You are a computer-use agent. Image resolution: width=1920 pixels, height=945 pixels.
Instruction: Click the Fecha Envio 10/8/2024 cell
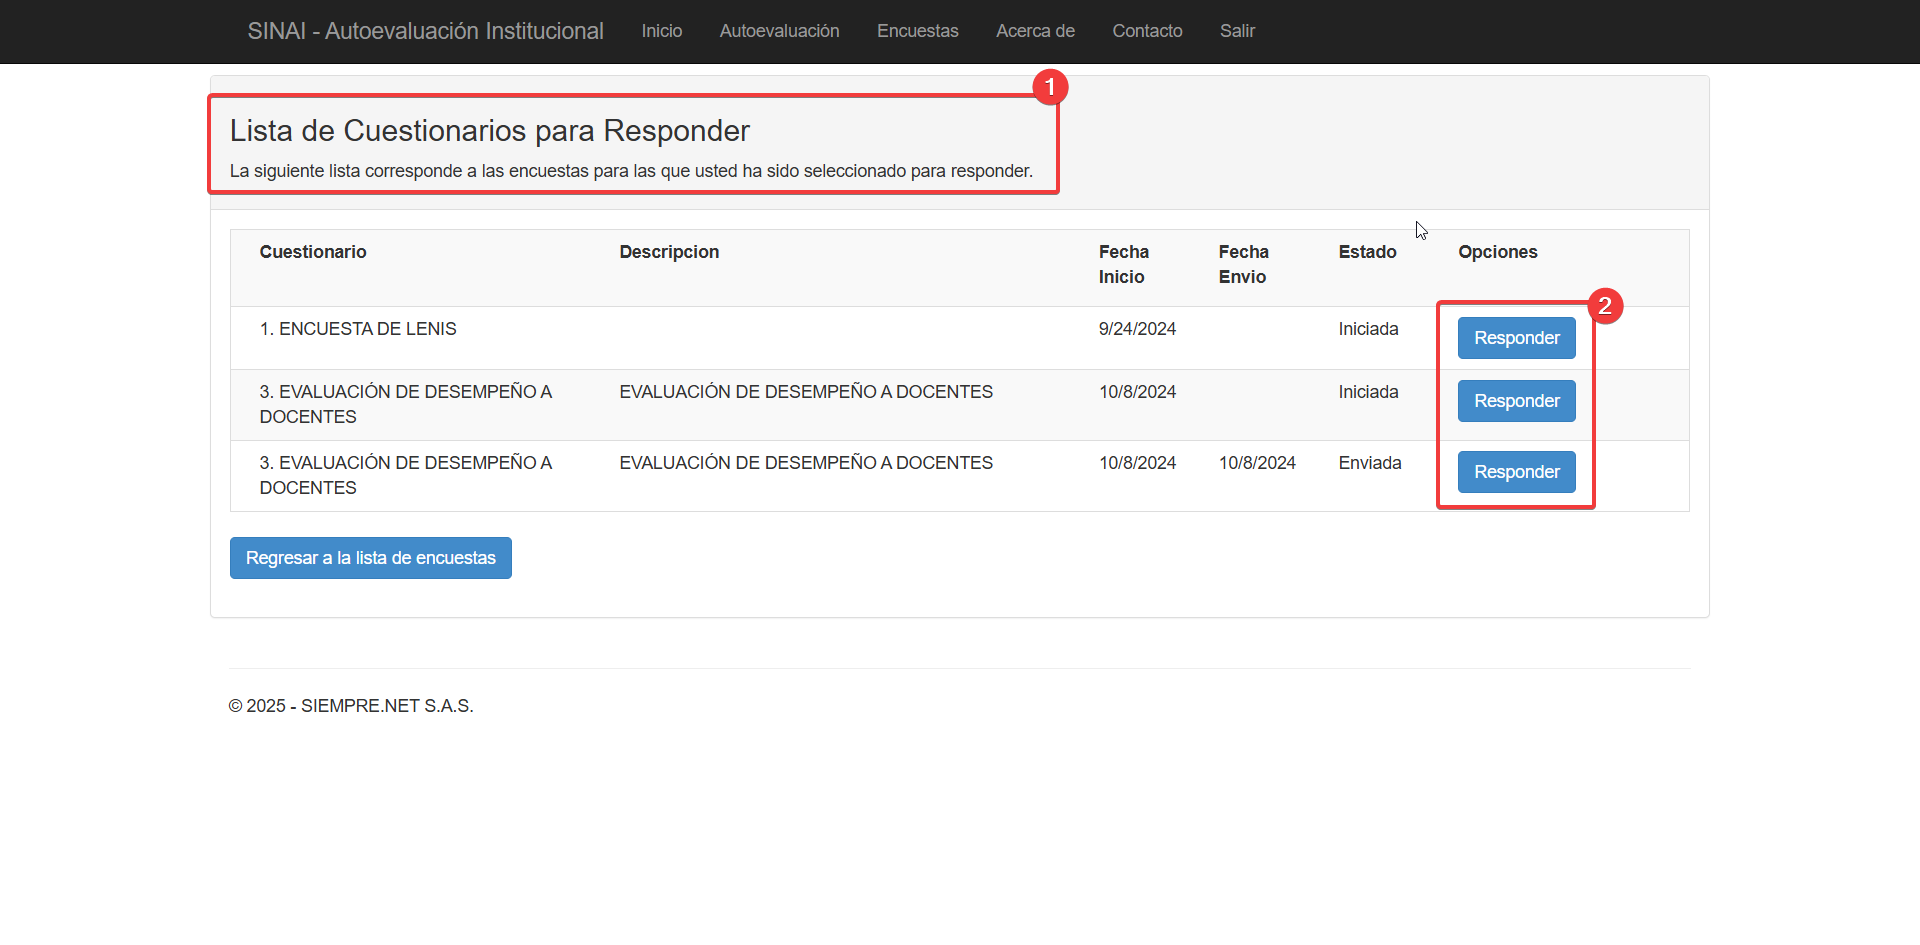pos(1257,463)
